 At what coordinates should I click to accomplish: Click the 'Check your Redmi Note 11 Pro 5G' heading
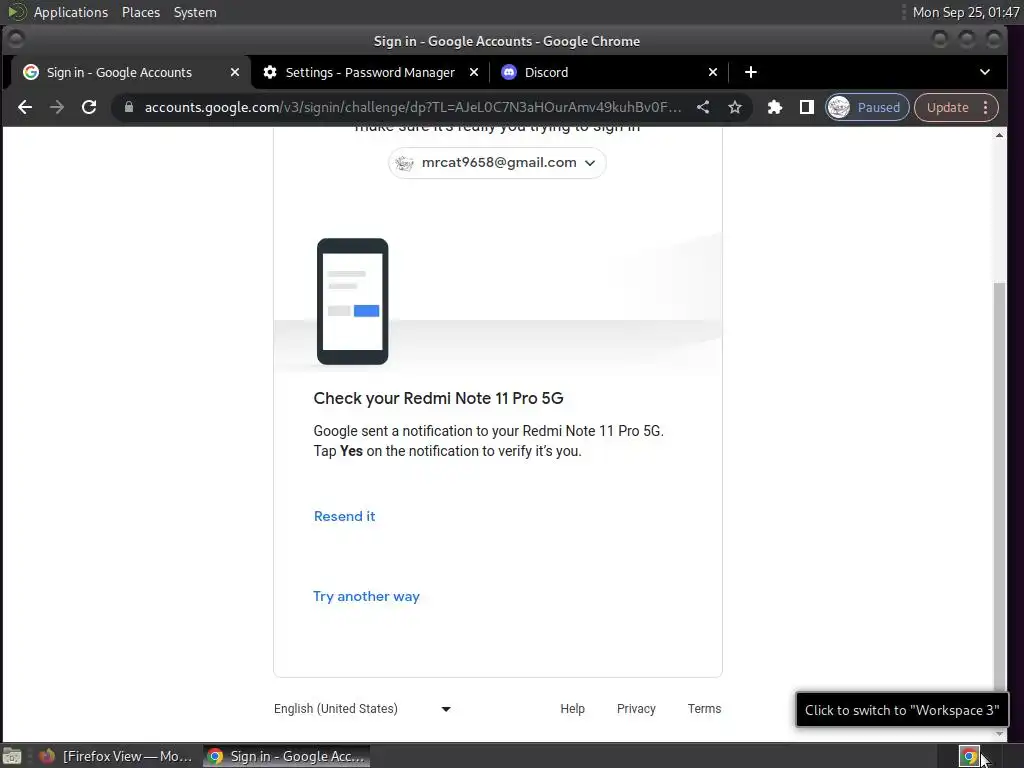click(438, 398)
